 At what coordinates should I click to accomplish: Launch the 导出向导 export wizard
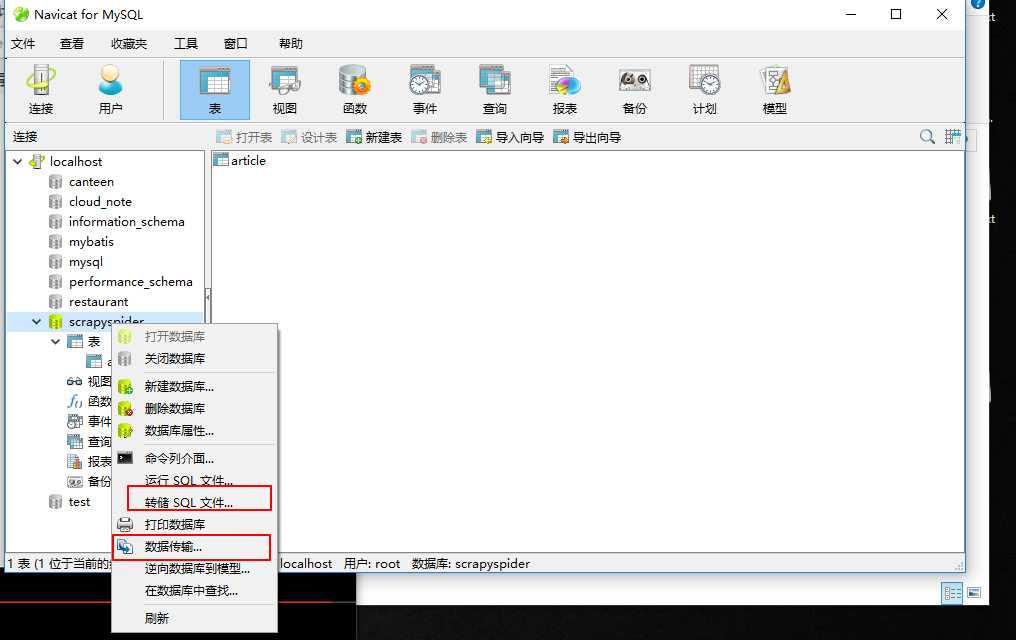[587, 137]
